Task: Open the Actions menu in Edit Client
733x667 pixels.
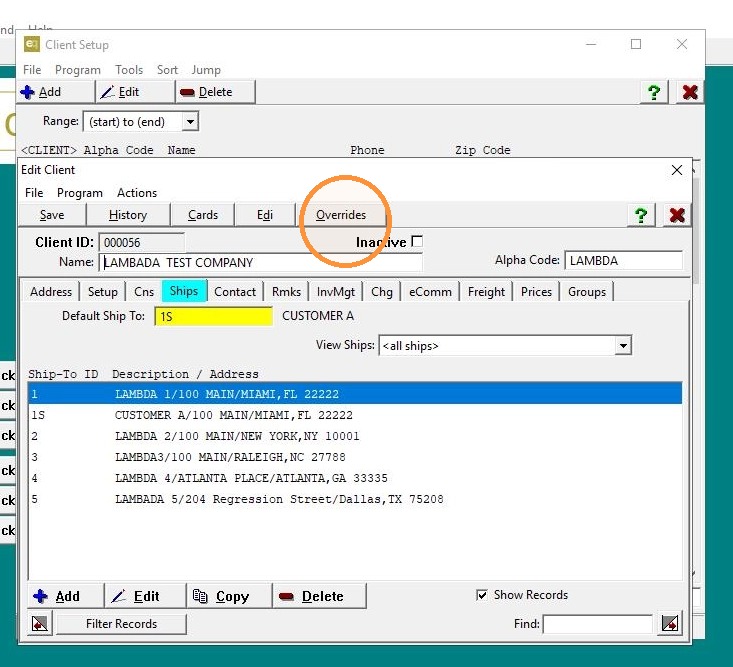Action: coord(137,193)
